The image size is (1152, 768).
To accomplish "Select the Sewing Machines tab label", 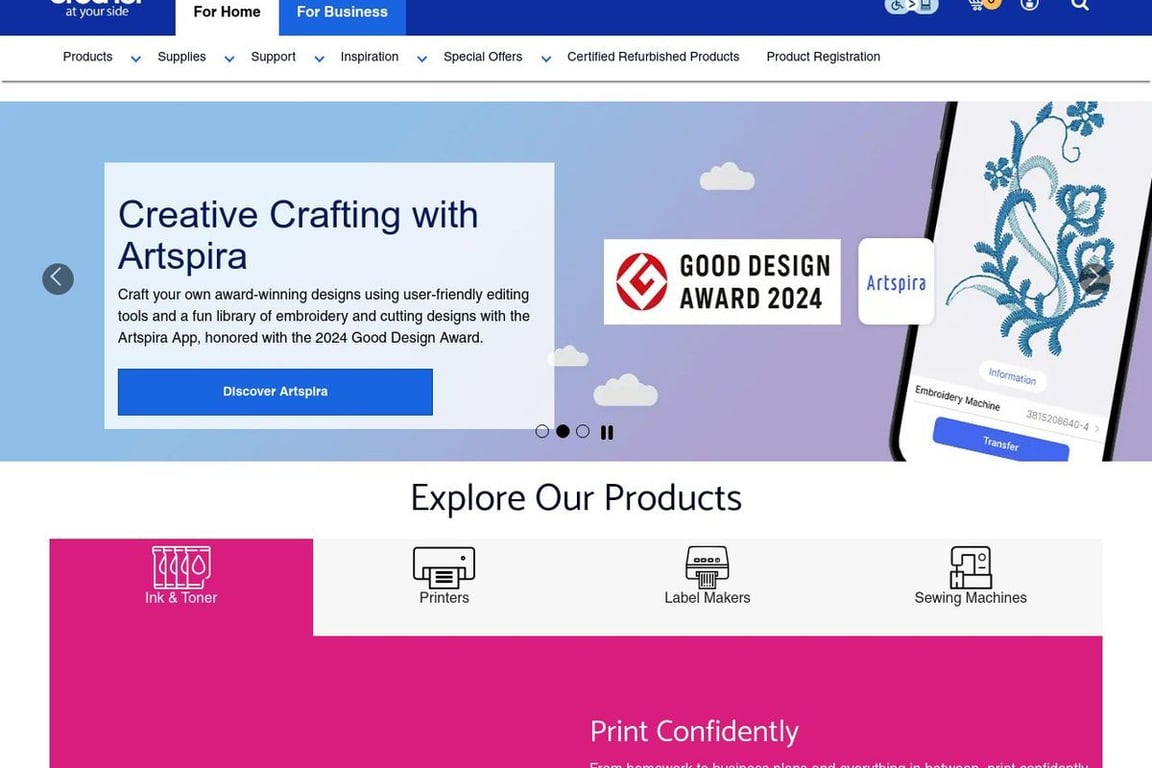I will [x=971, y=597].
